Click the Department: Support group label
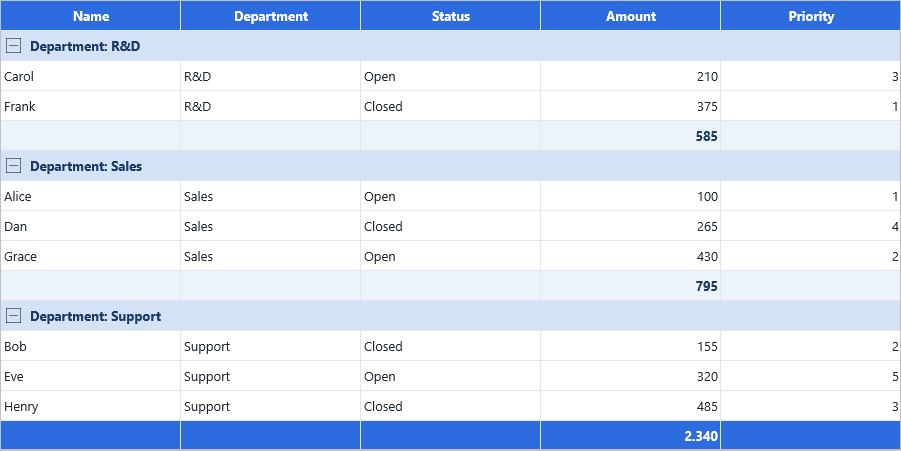Image resolution: width=901 pixels, height=451 pixels. click(x=95, y=316)
